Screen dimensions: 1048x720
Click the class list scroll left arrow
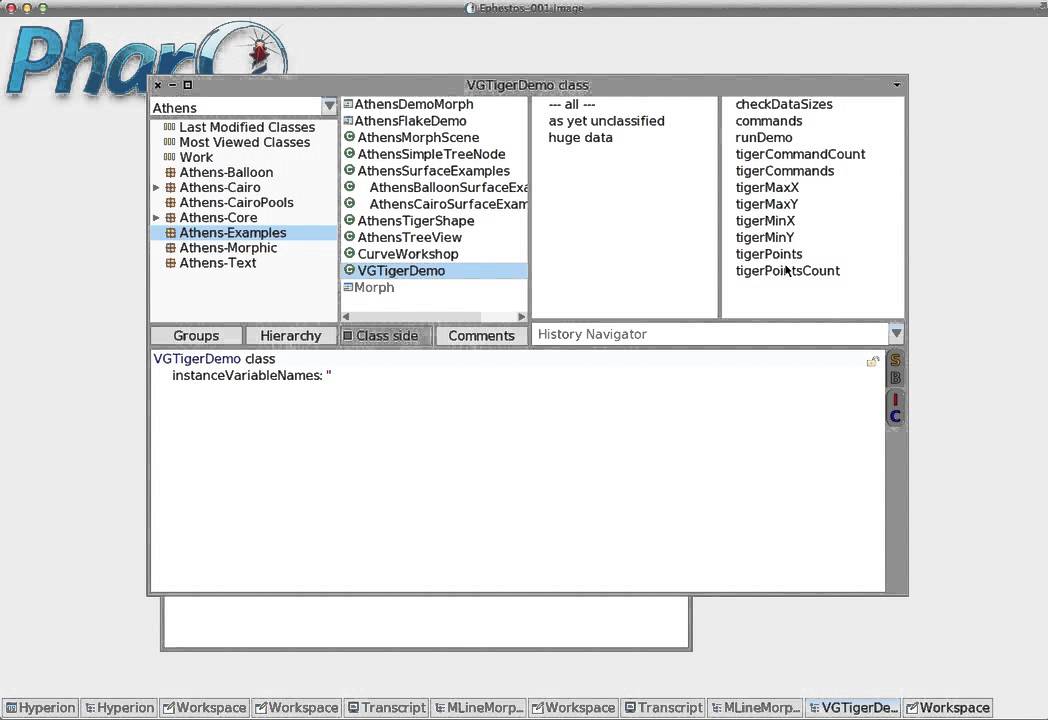346,316
